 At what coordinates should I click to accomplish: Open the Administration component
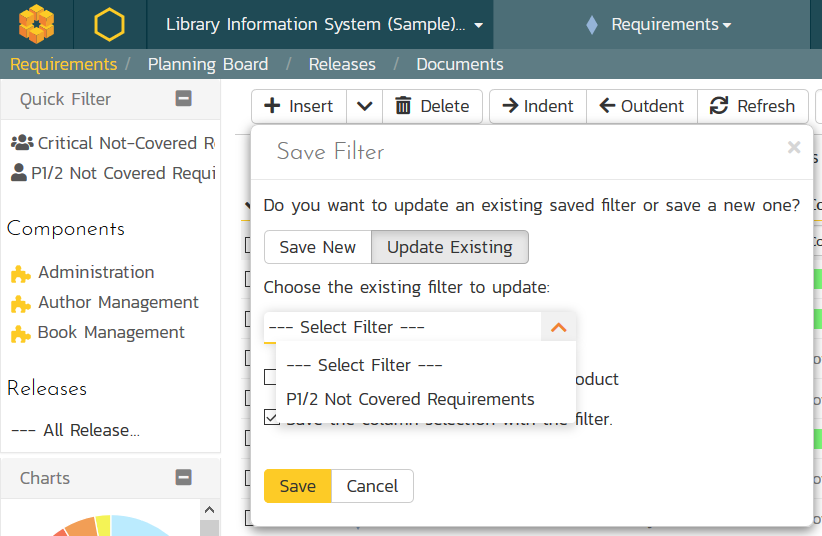[96, 272]
